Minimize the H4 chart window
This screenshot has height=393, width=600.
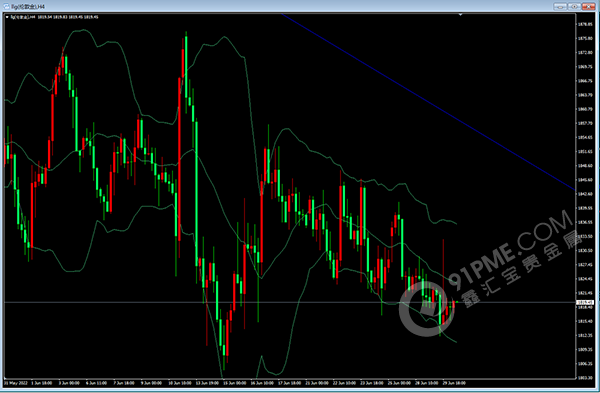[560, 7]
